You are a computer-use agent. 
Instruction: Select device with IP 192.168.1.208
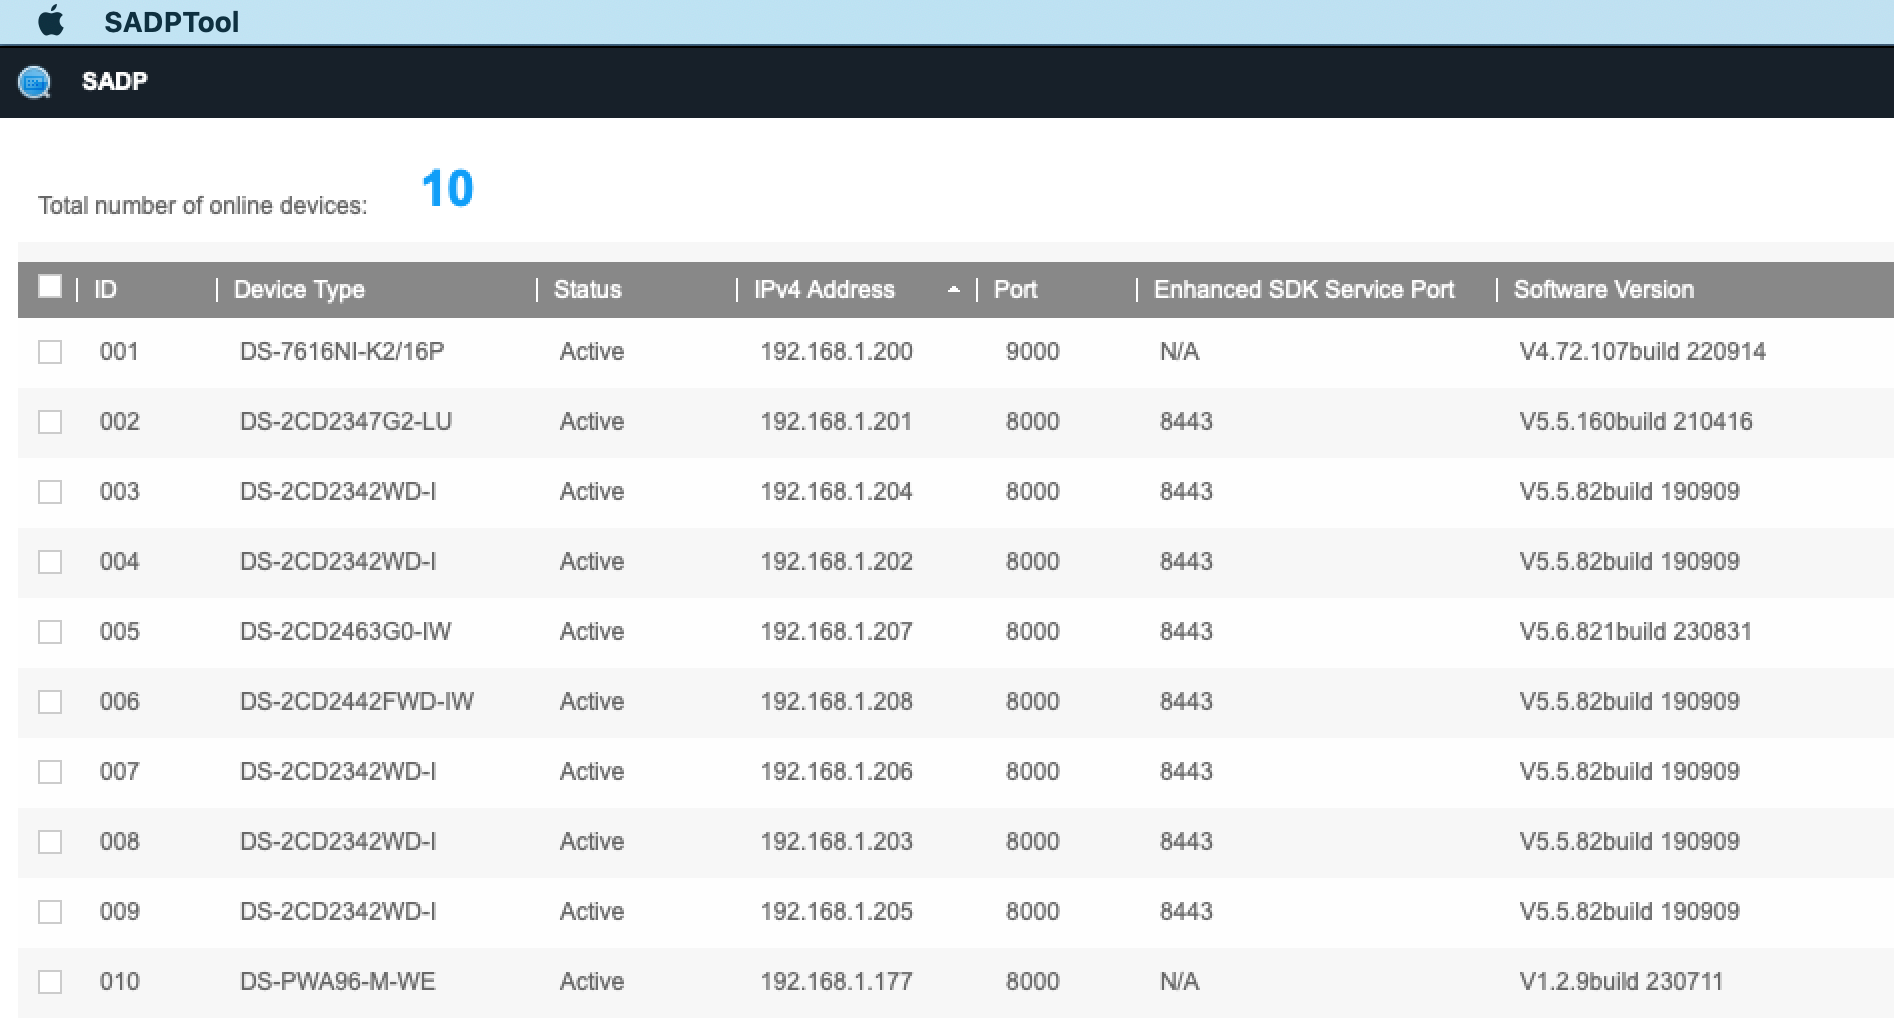(836, 702)
